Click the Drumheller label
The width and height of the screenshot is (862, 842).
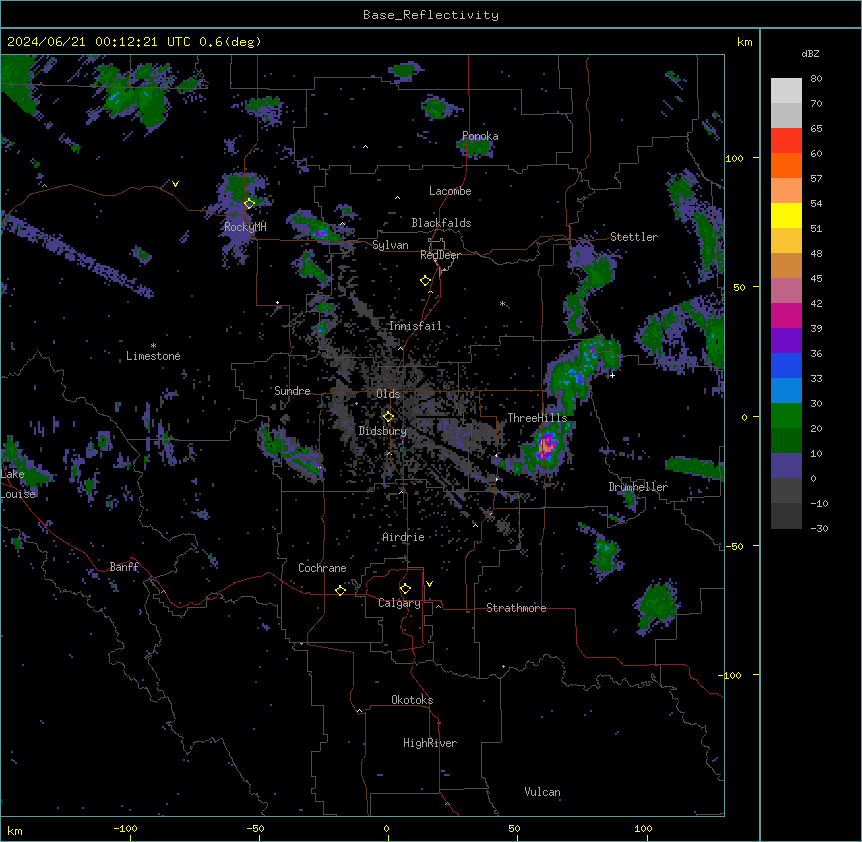click(x=638, y=487)
